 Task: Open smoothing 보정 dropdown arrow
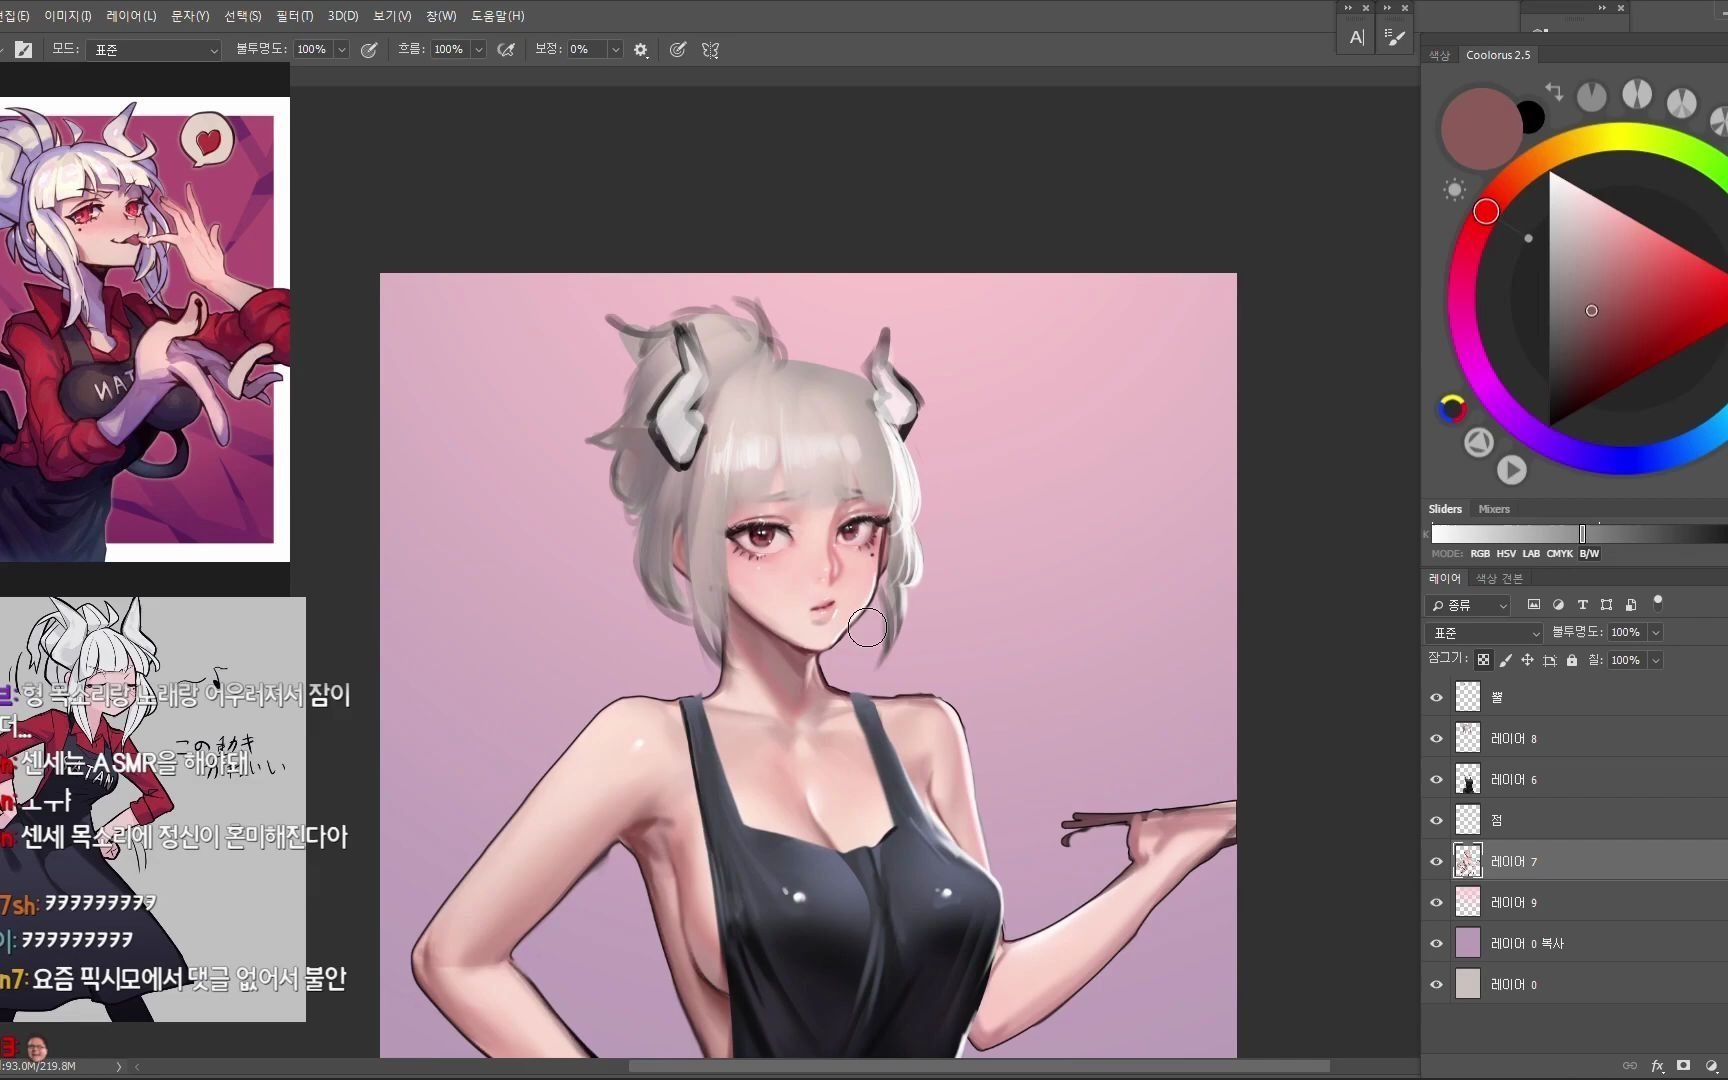[x=615, y=49]
